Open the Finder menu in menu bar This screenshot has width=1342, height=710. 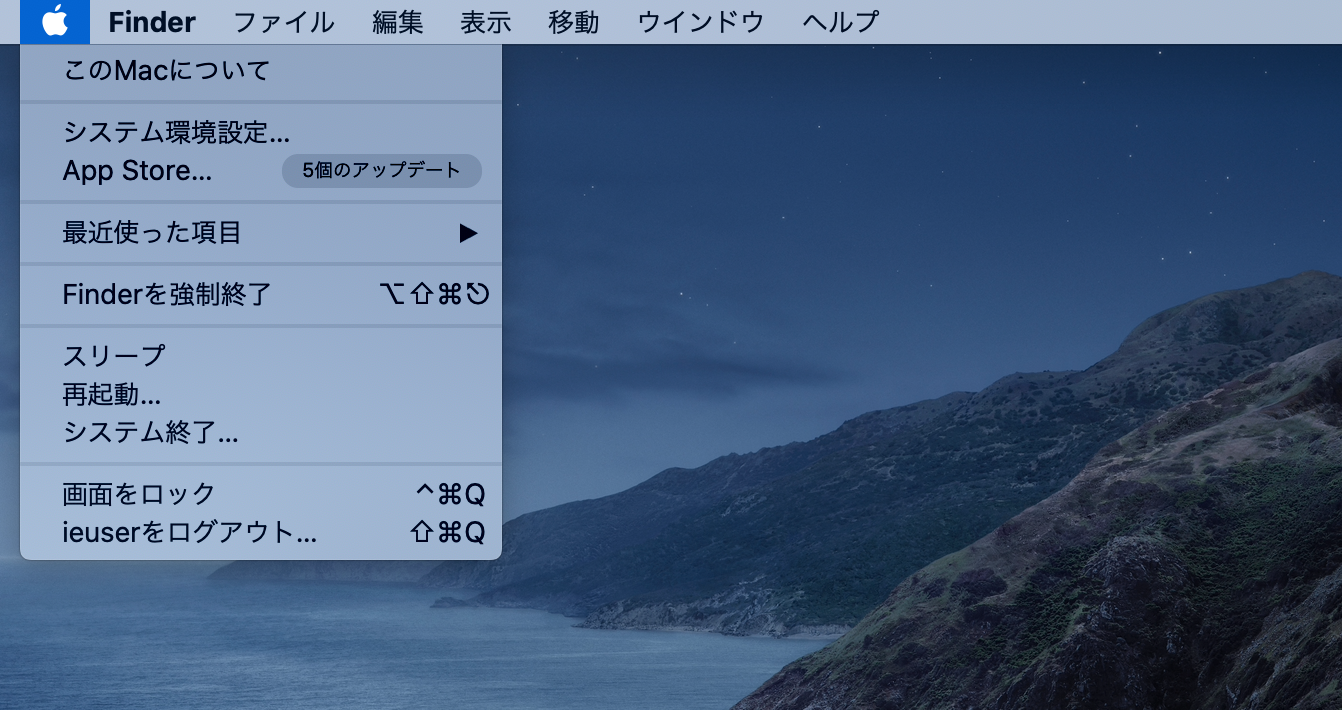point(152,21)
